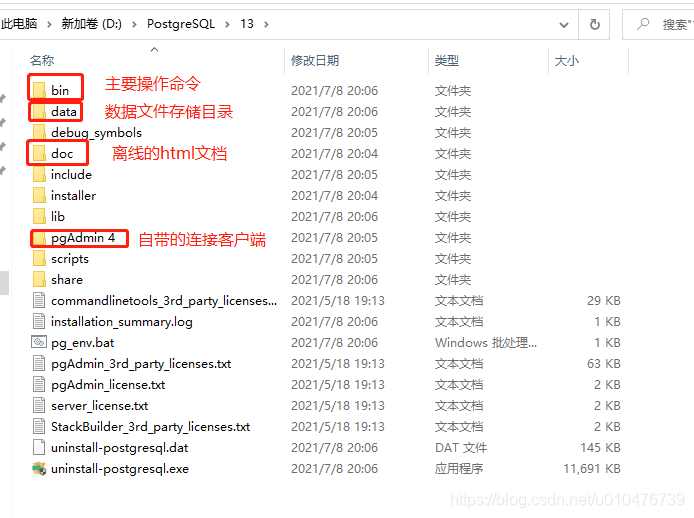Click the DAT 文件 type cell

(x=461, y=448)
